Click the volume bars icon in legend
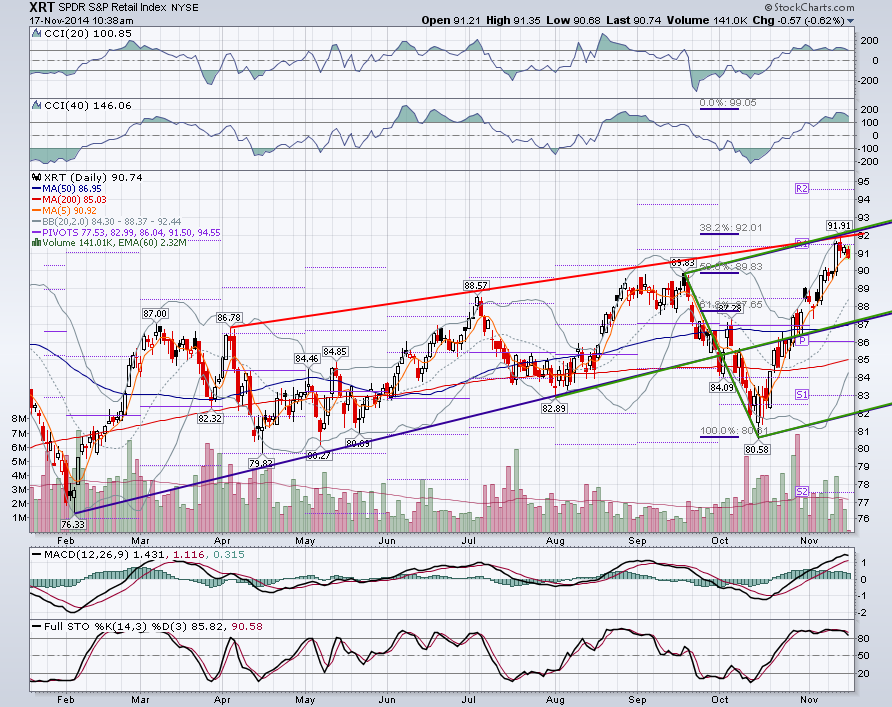The height and width of the screenshot is (707, 892). tap(37, 243)
